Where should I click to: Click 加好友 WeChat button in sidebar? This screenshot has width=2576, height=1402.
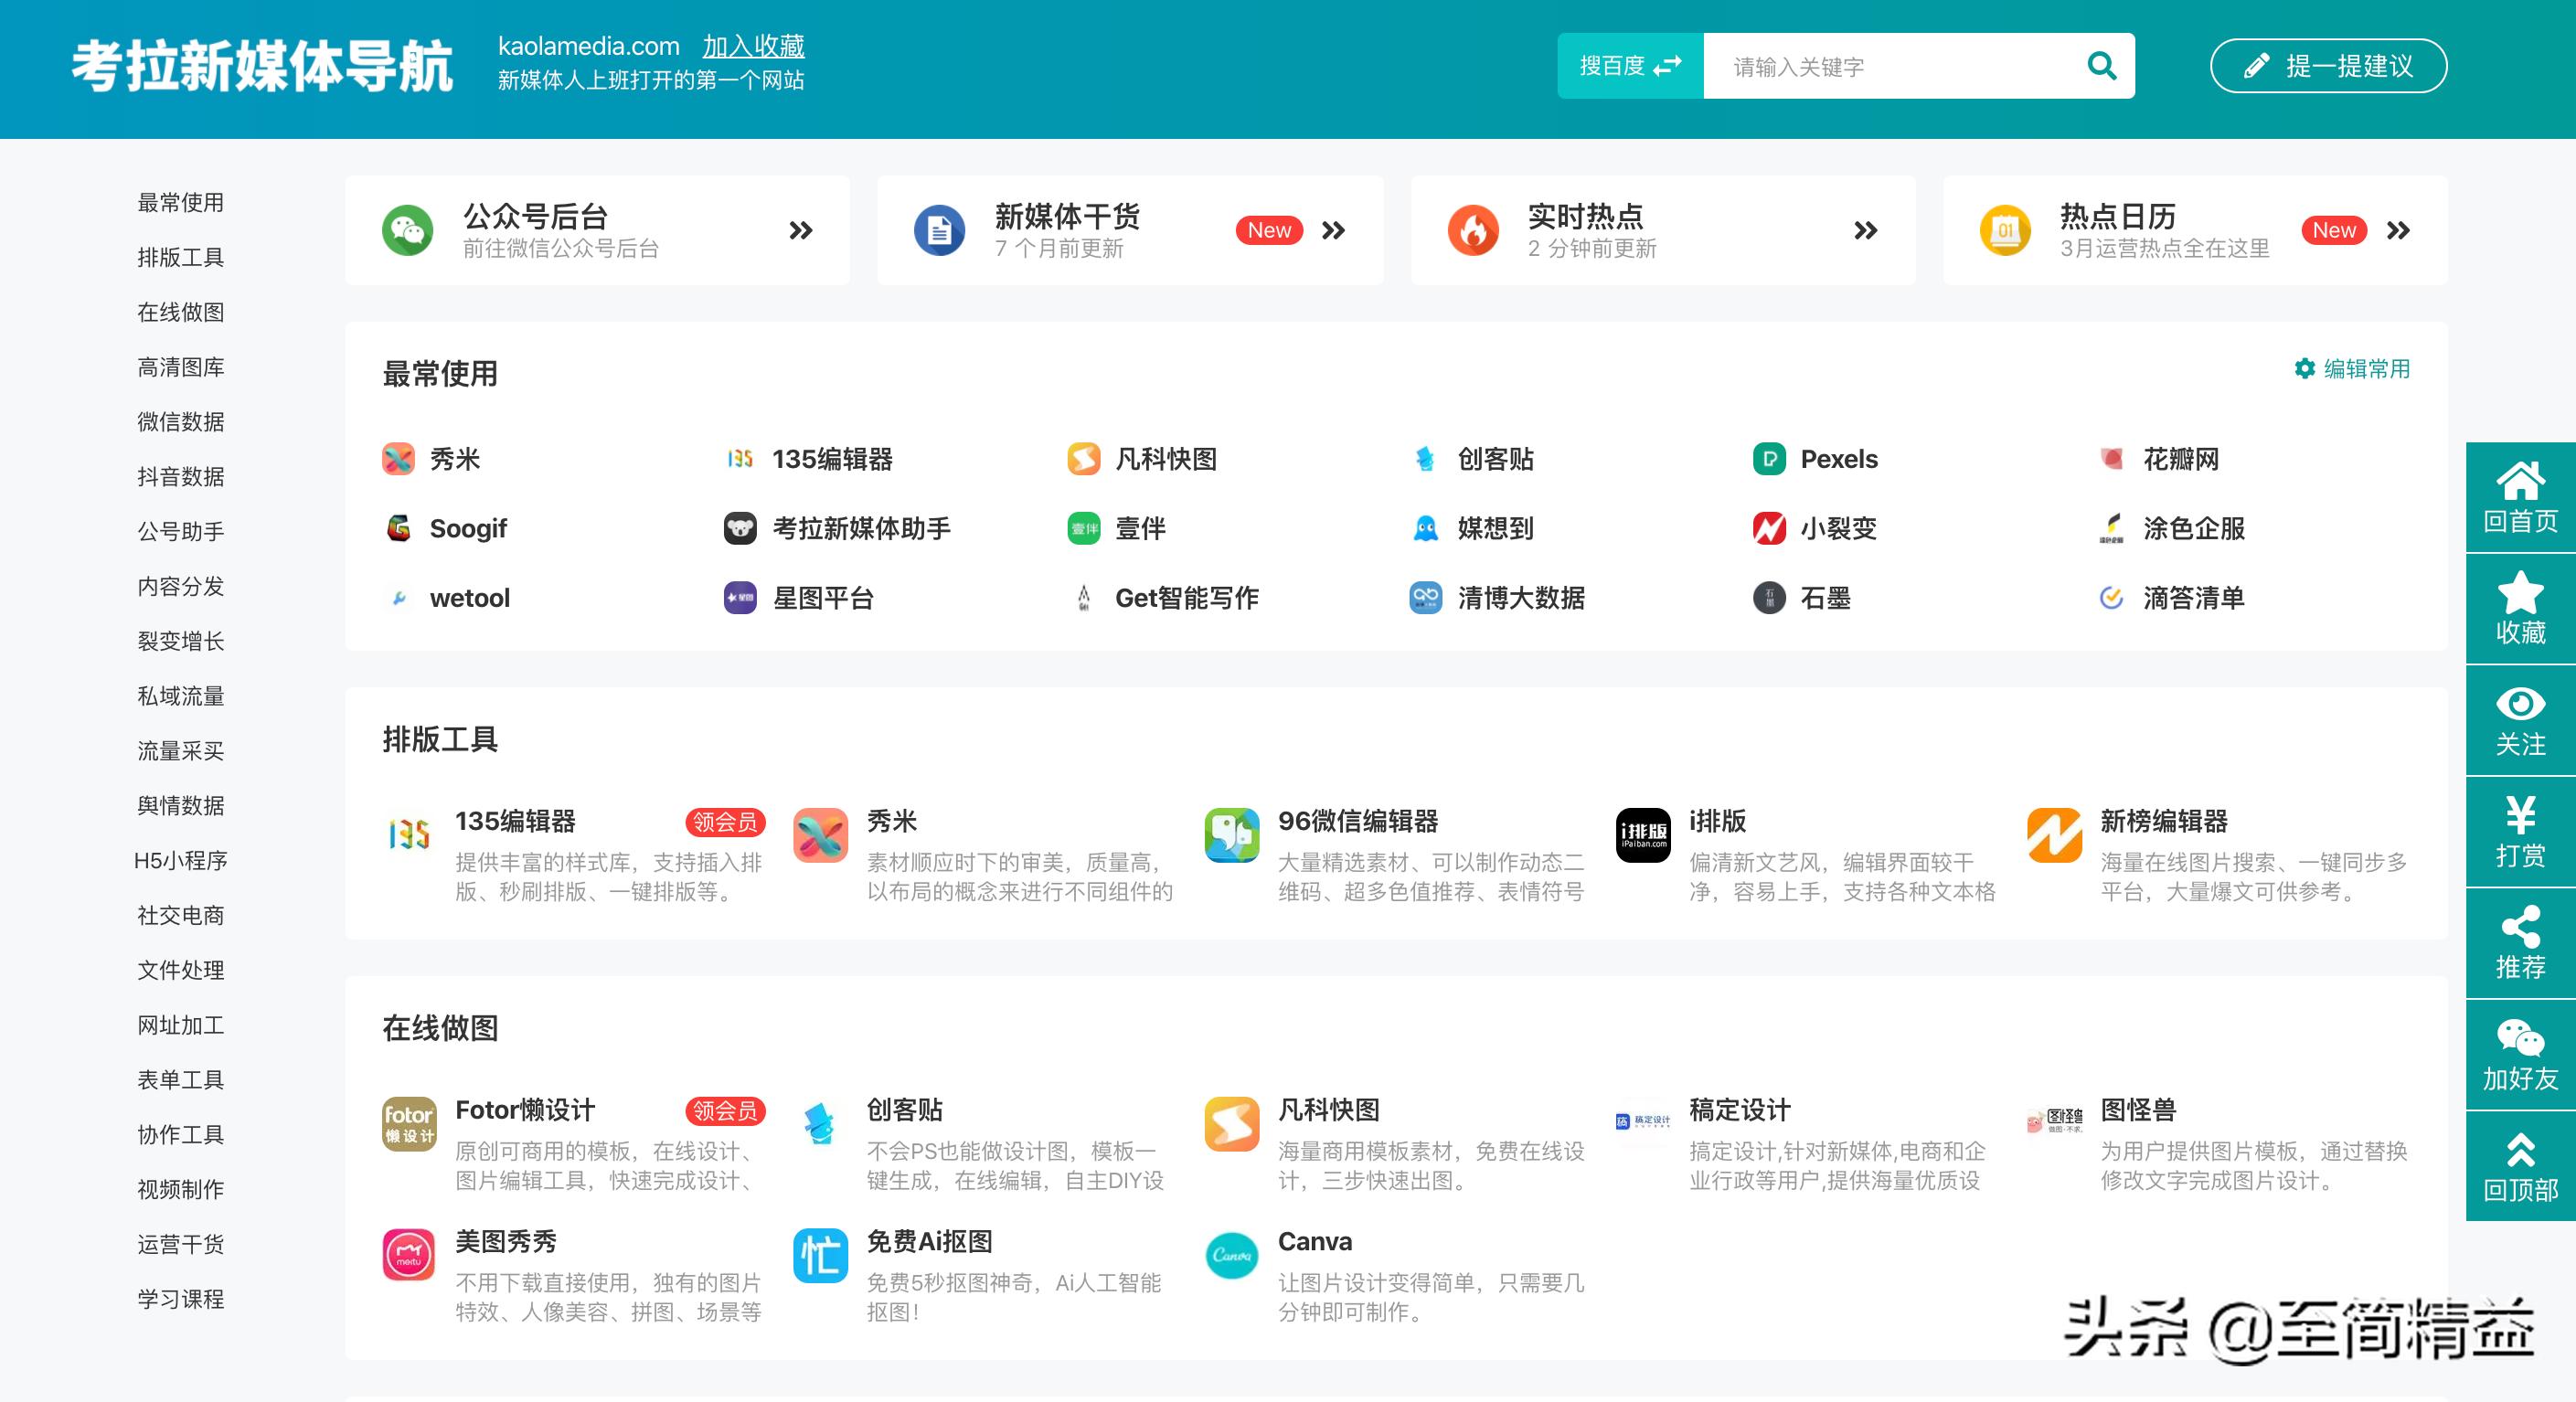point(2520,1055)
